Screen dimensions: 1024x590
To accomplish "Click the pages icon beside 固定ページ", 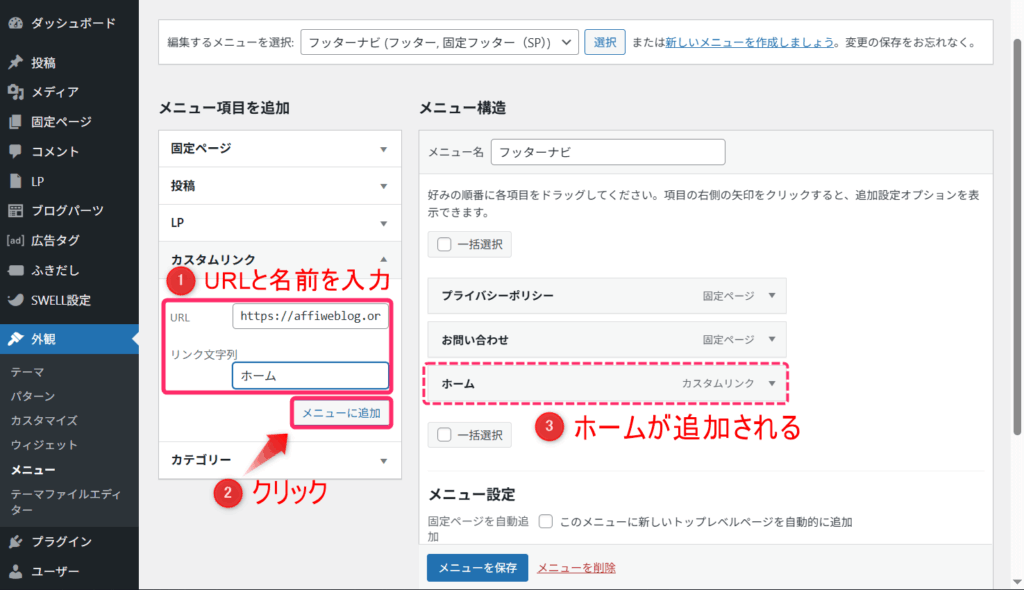I will 16,122.
